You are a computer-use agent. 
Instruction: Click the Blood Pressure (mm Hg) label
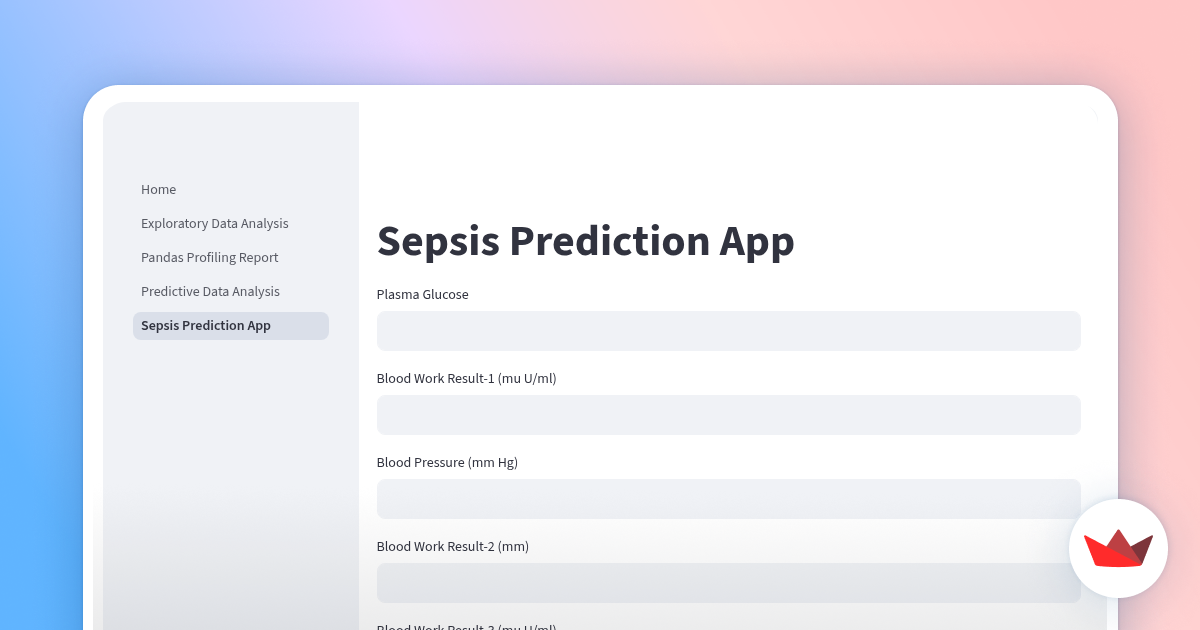point(447,462)
